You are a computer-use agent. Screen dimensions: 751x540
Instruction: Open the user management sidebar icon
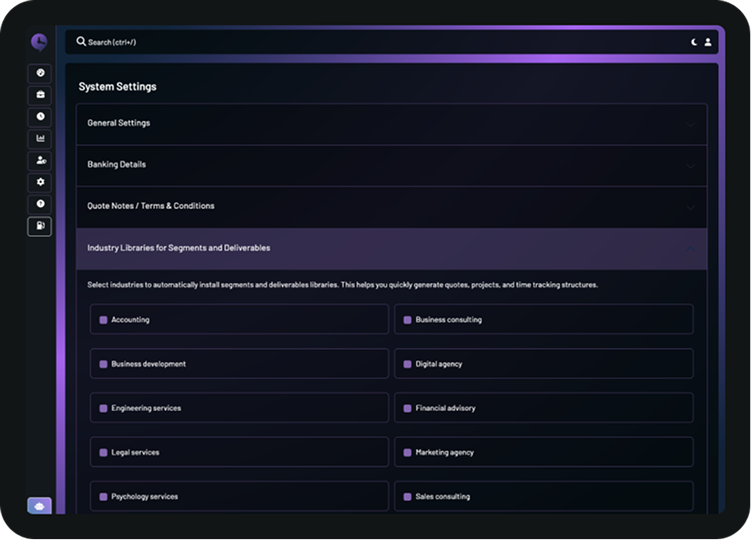[40, 160]
